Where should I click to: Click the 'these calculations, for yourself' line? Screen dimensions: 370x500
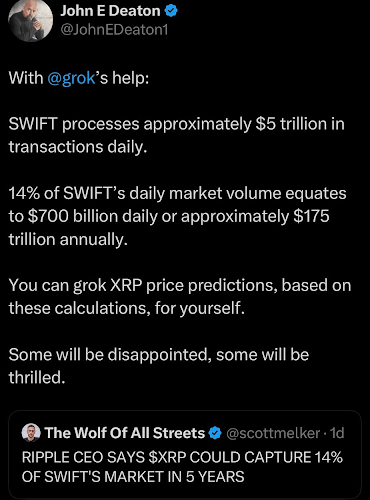127,308
